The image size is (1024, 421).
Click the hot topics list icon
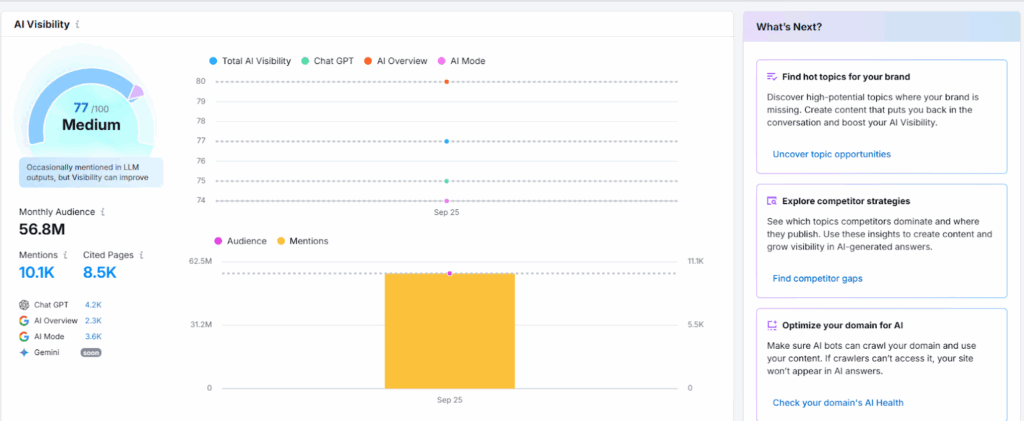(771, 77)
